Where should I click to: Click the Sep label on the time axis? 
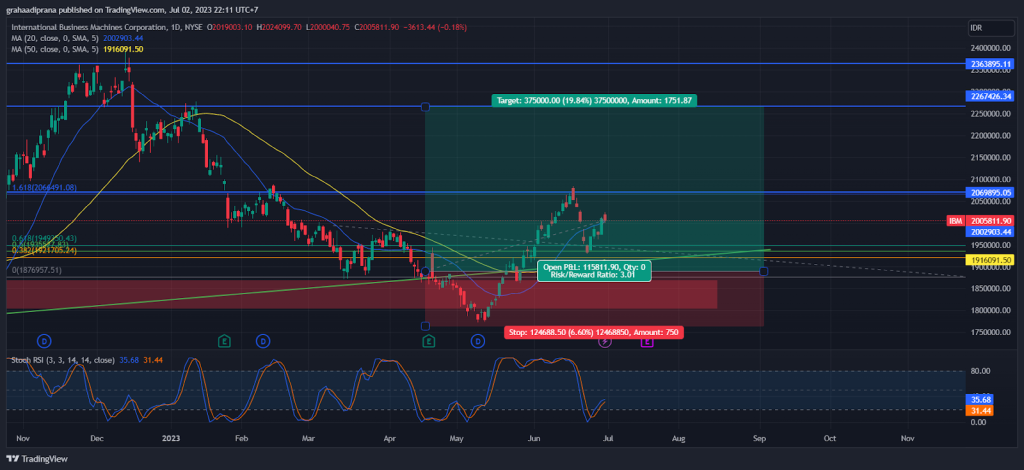[x=759, y=438]
